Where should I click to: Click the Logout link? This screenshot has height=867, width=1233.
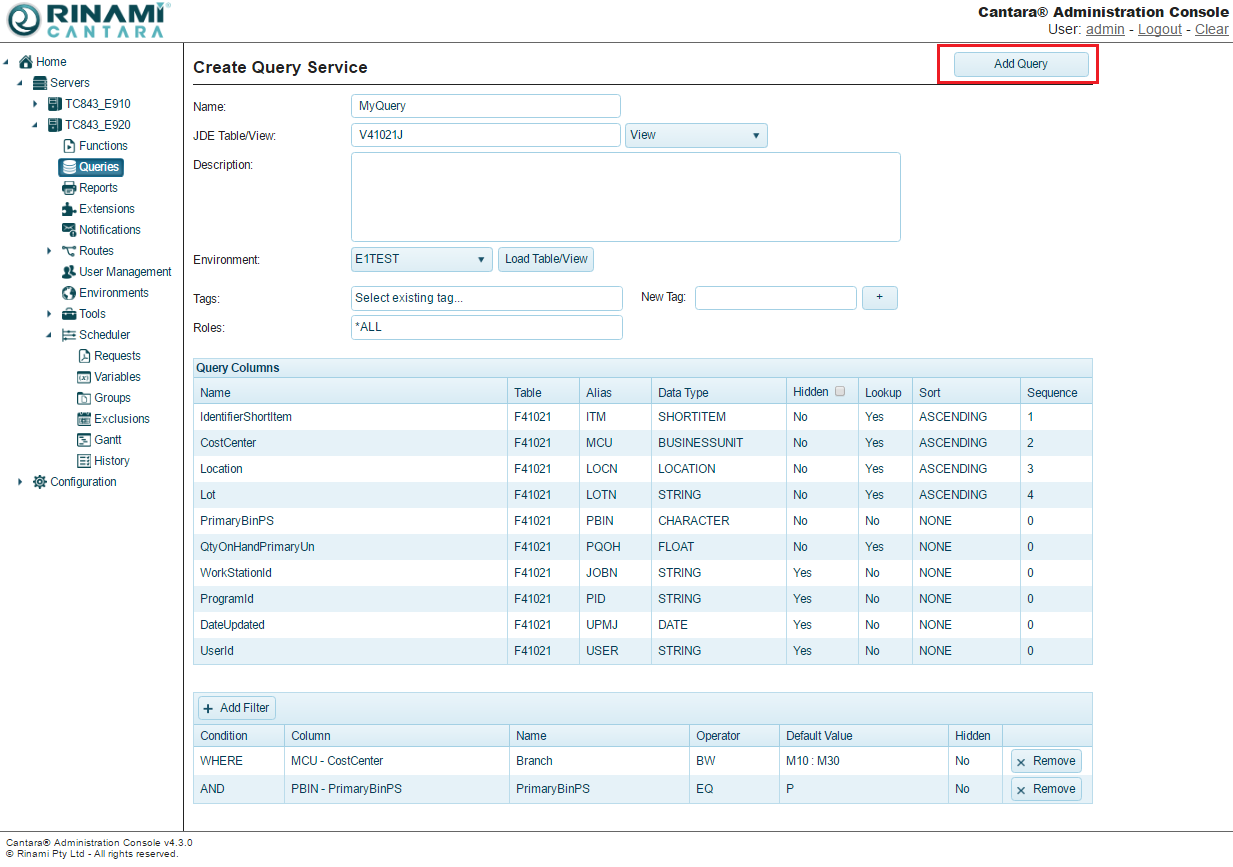click(x=1159, y=29)
